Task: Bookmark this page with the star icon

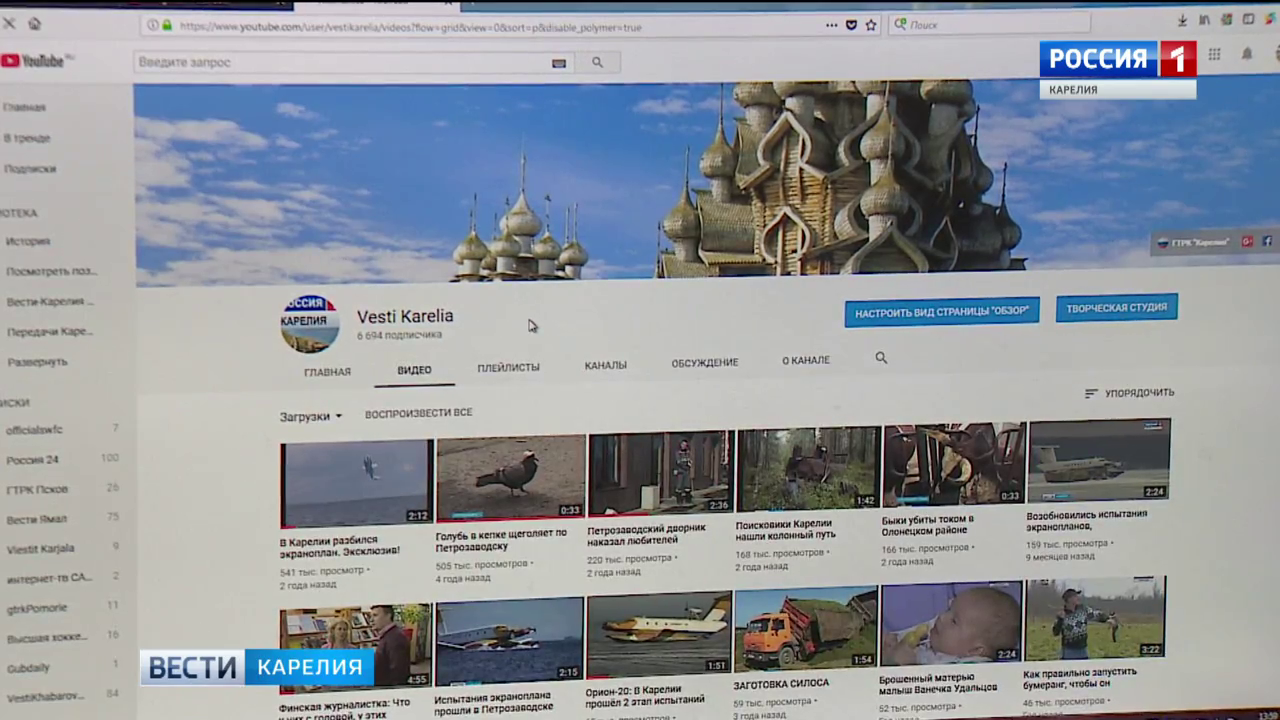Action: point(871,25)
